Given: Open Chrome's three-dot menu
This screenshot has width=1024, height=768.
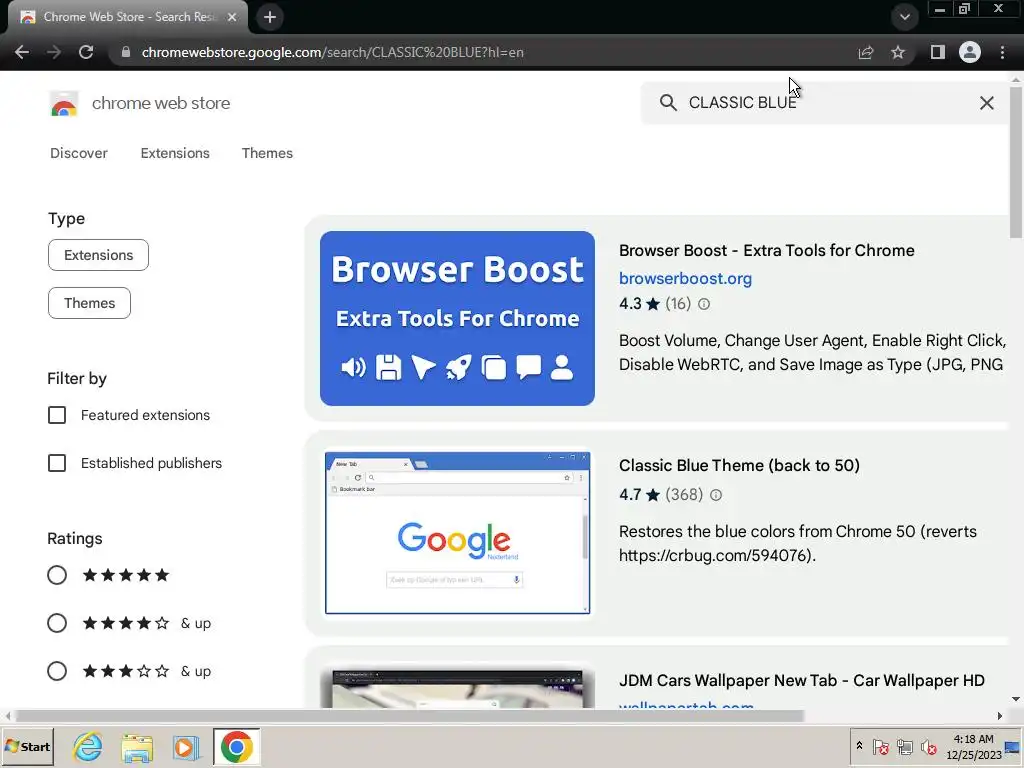Looking at the screenshot, I should click(x=1002, y=52).
